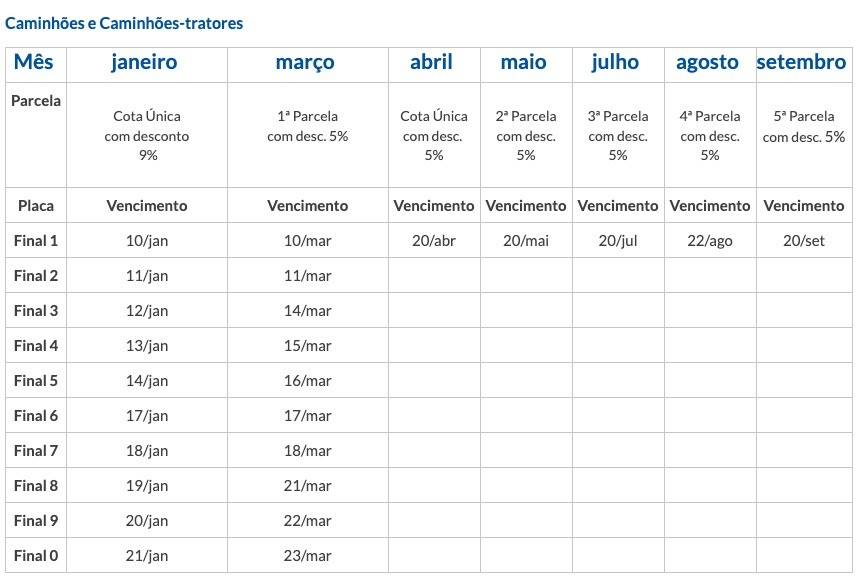Click the 'setembro' column header
Image resolution: width=868 pixels, height=587 pixels.
801,62
